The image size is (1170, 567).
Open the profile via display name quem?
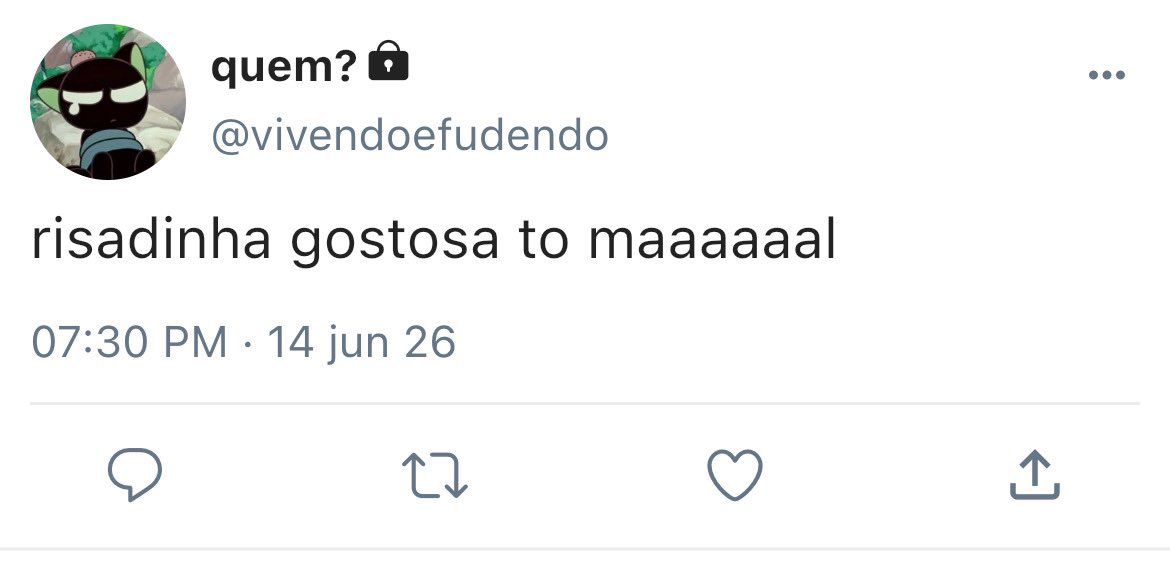click(x=284, y=67)
